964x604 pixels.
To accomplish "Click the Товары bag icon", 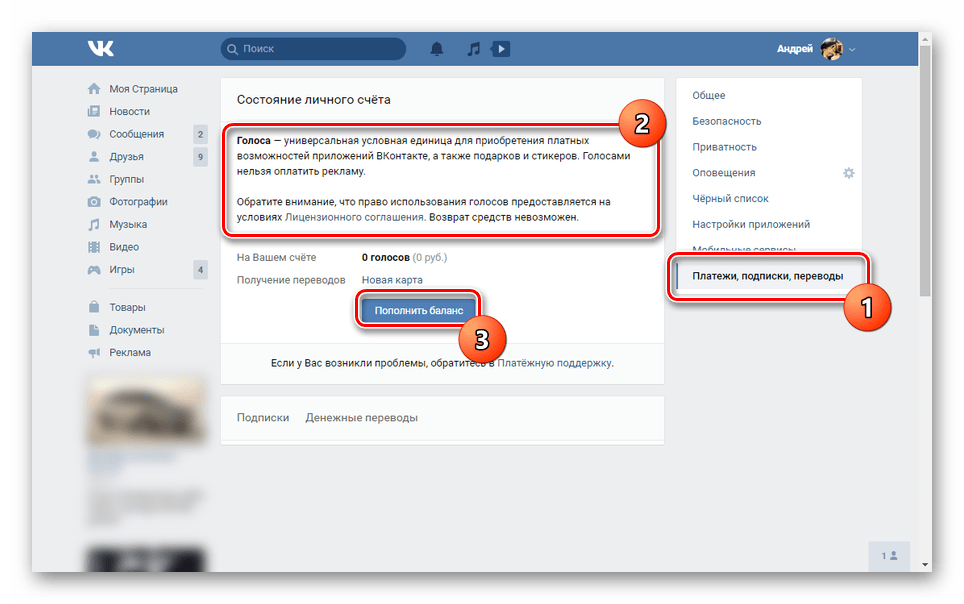I will tap(93, 307).
